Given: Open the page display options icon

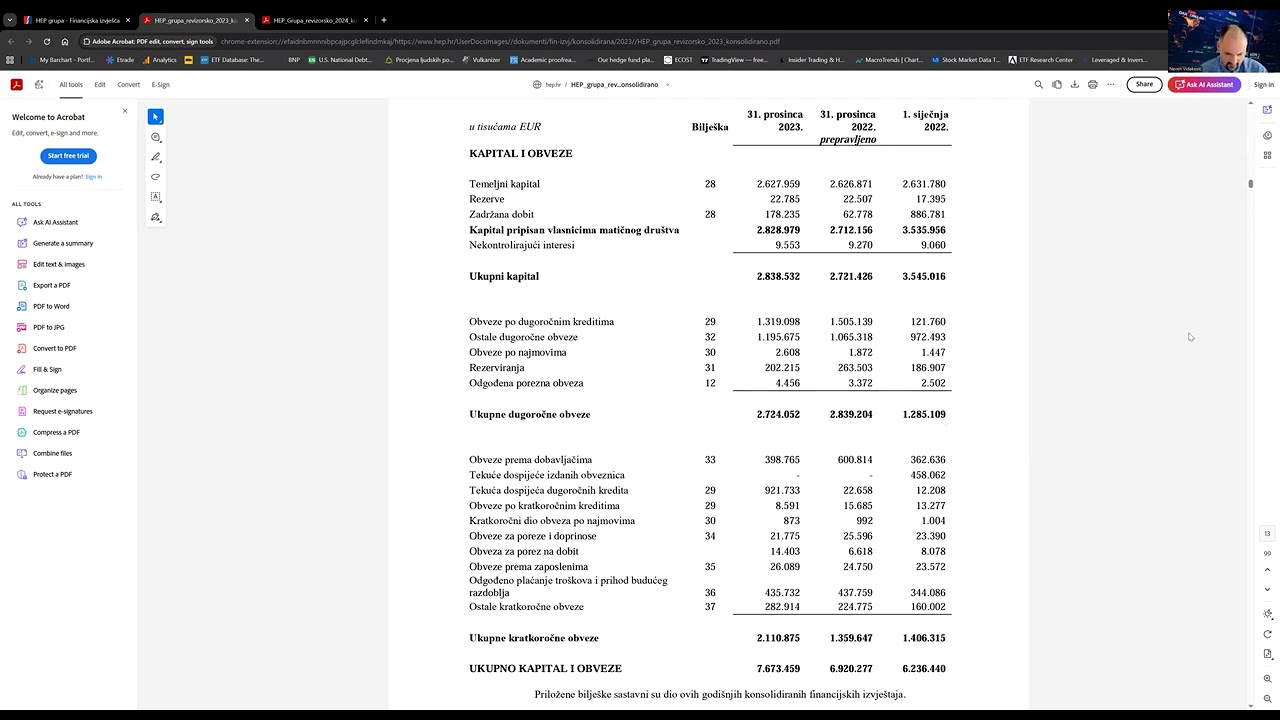Looking at the screenshot, I should point(1267,654).
